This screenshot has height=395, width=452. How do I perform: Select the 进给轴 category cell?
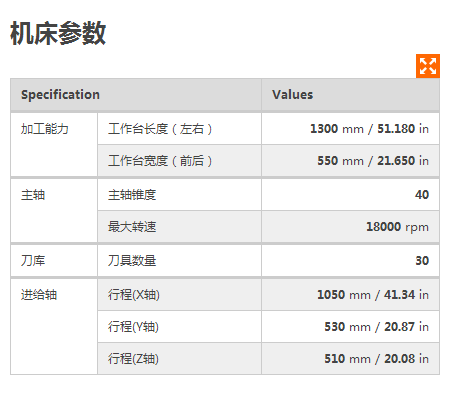(x=54, y=327)
